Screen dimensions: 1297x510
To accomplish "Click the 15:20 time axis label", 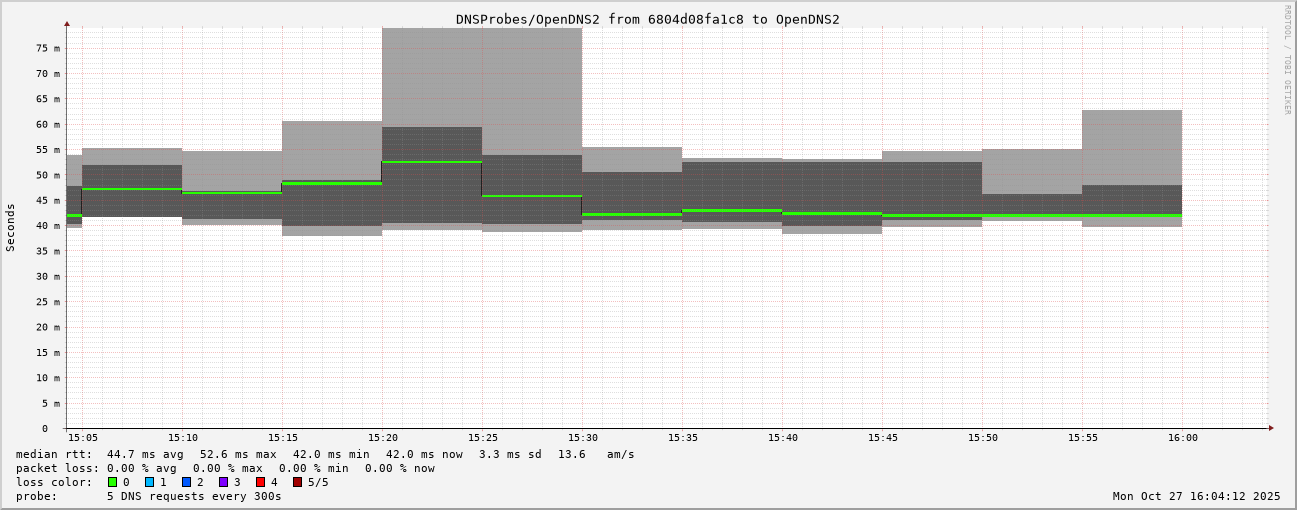I will 382,438.
